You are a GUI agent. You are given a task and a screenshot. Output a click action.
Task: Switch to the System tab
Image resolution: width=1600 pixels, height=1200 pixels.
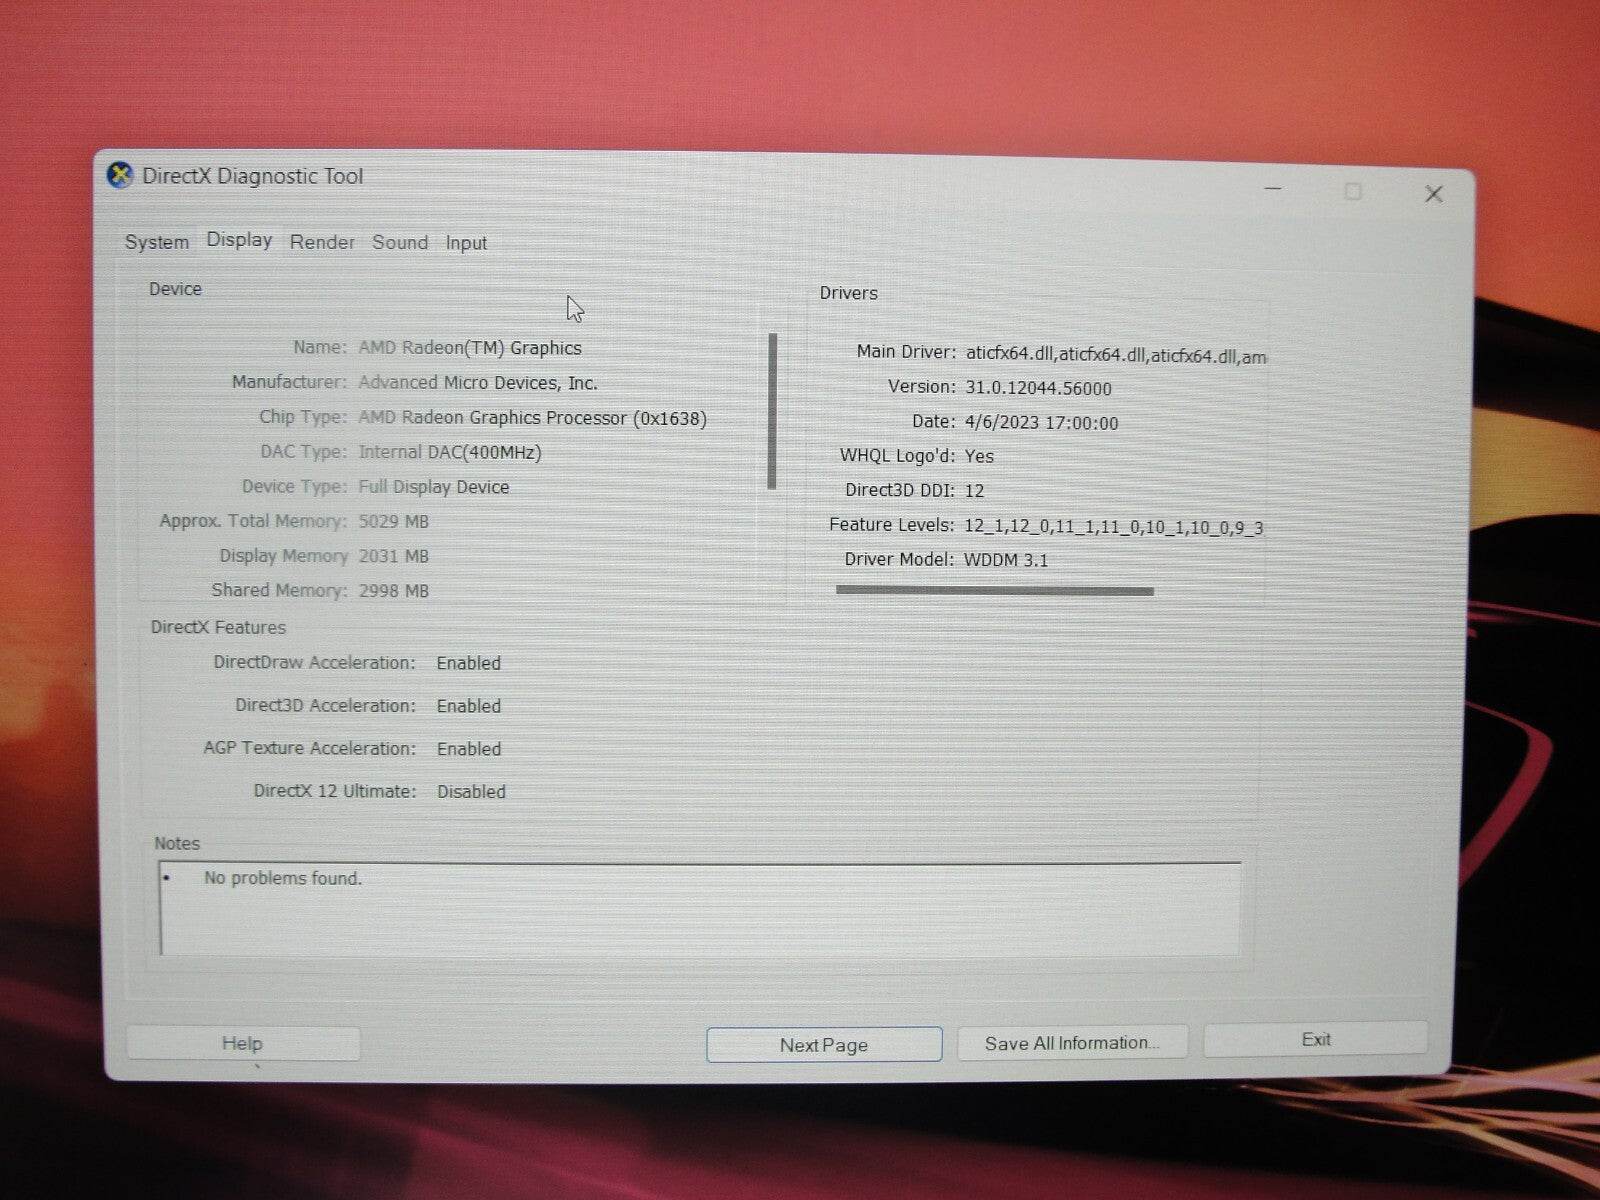[x=156, y=242]
